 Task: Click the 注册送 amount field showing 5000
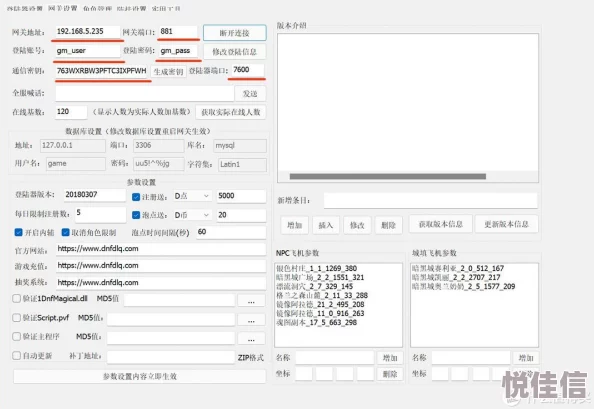[241, 196]
